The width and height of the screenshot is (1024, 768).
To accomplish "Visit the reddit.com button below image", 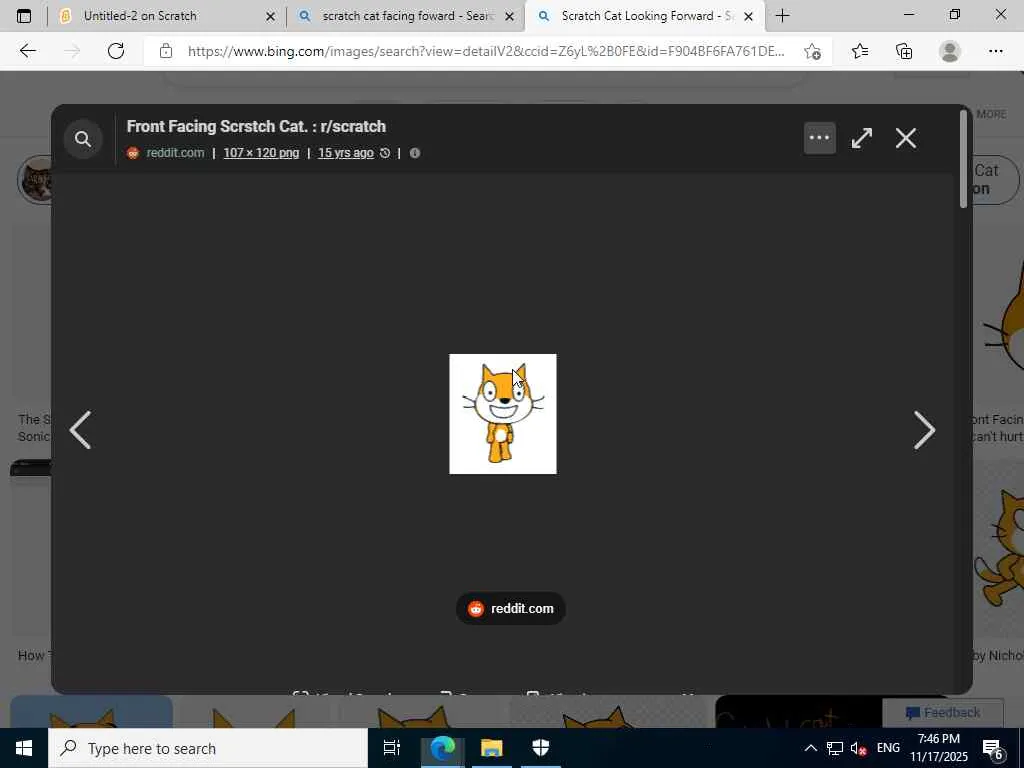I will click(511, 609).
